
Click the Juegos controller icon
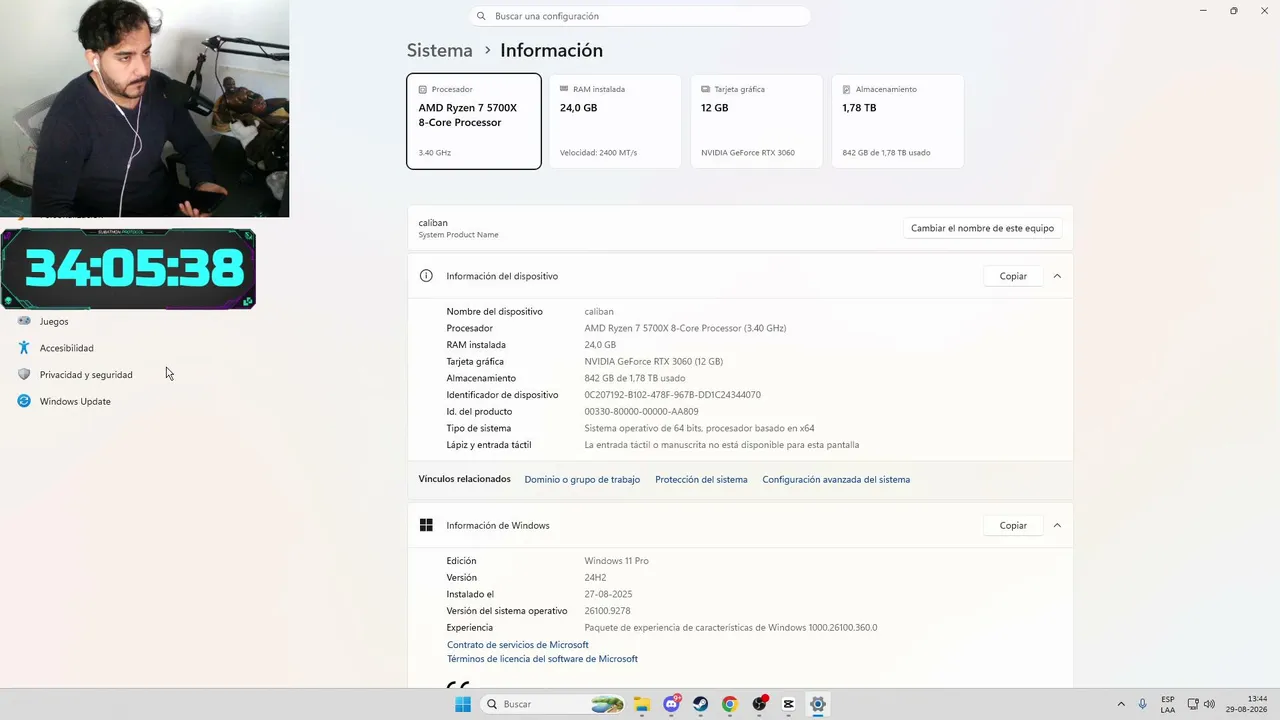tap(24, 321)
